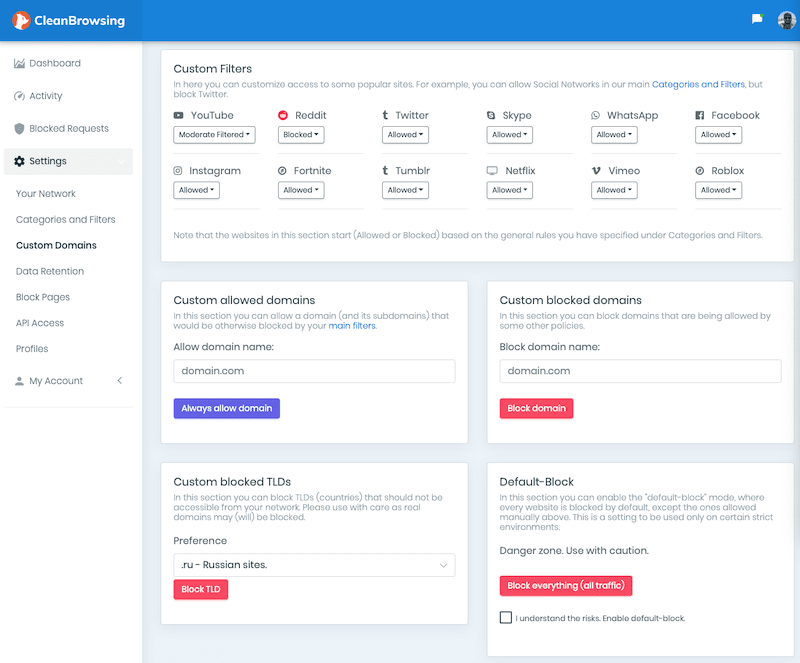The image size is (800, 663).
Task: Click the Vimeo icon
Action: tap(596, 171)
